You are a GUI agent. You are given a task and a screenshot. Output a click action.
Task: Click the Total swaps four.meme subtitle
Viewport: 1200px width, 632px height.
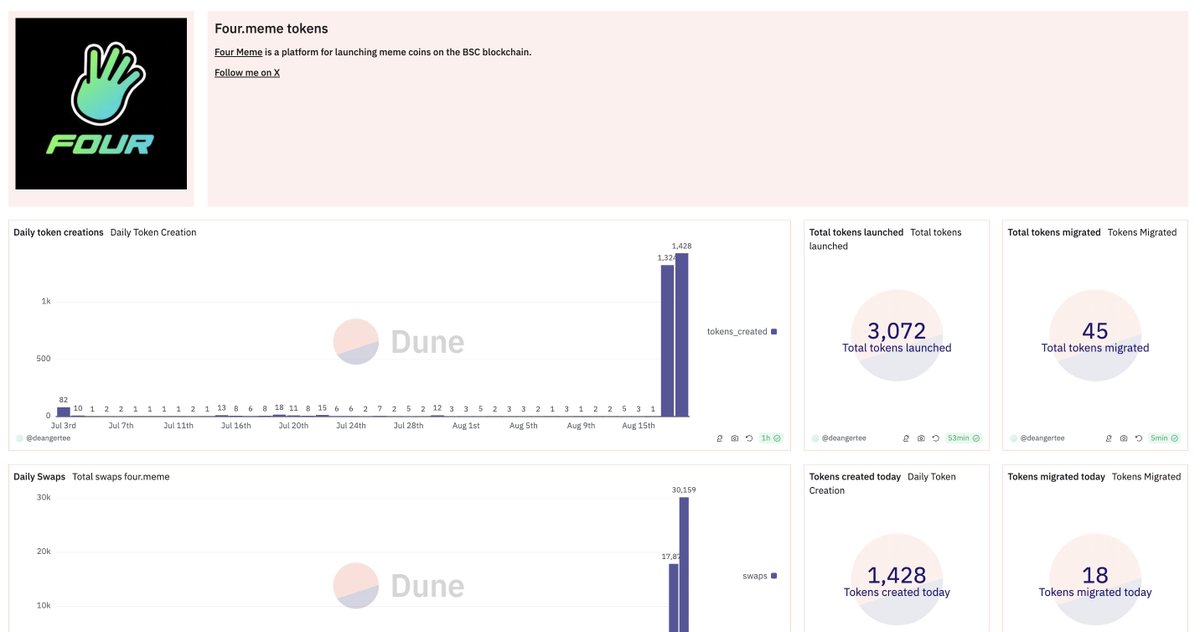click(x=121, y=477)
